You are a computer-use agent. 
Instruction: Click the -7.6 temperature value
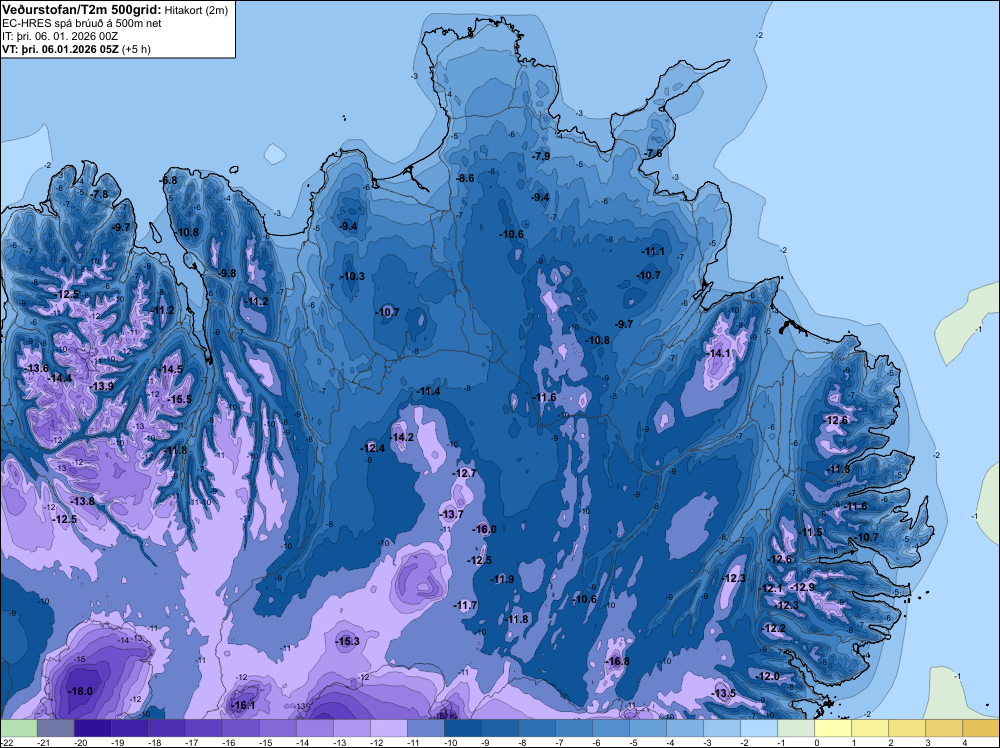[x=653, y=154]
